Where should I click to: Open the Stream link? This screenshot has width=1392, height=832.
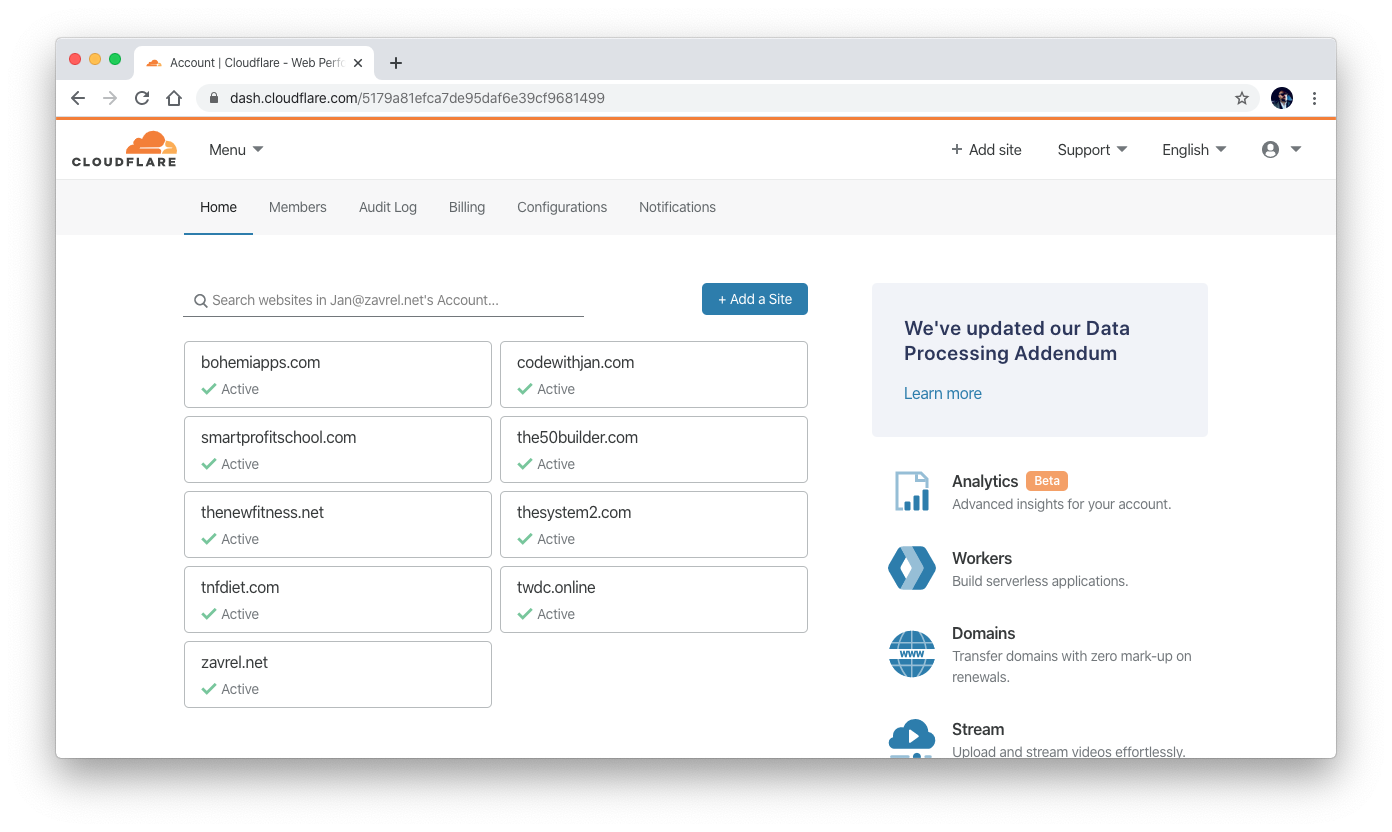(978, 729)
